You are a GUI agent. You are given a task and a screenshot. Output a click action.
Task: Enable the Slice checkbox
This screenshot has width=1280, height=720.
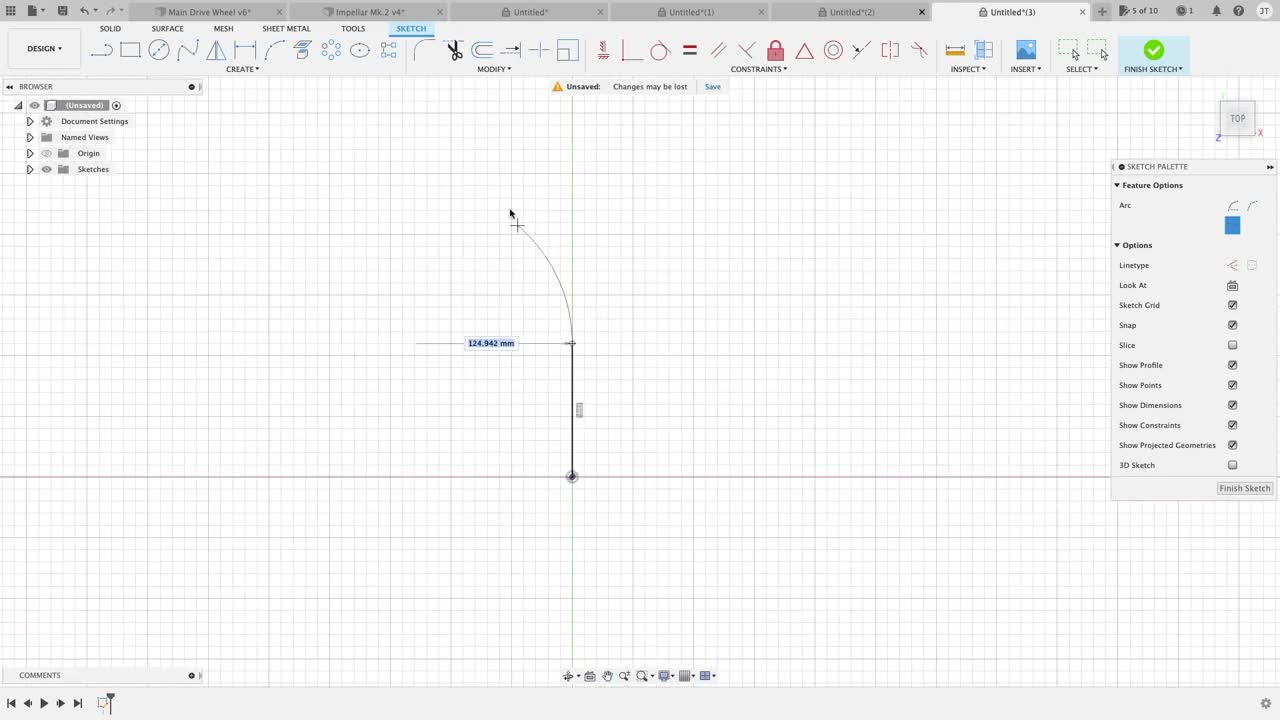click(x=1232, y=345)
